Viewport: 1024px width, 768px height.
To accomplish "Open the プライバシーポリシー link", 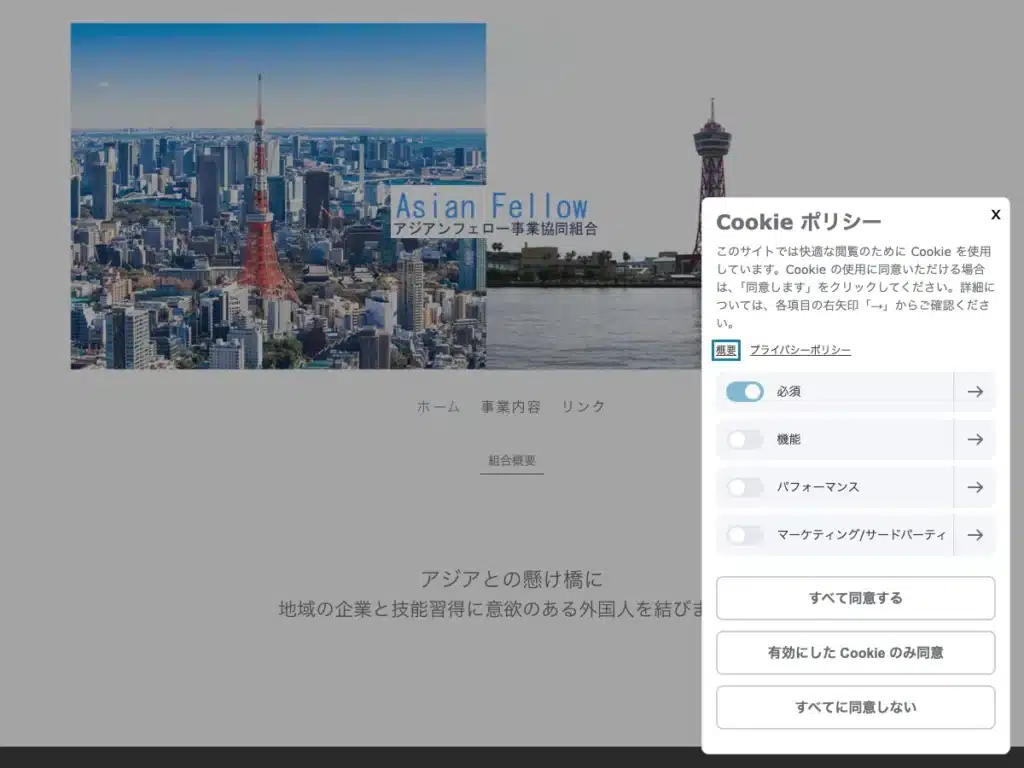I will coord(800,350).
